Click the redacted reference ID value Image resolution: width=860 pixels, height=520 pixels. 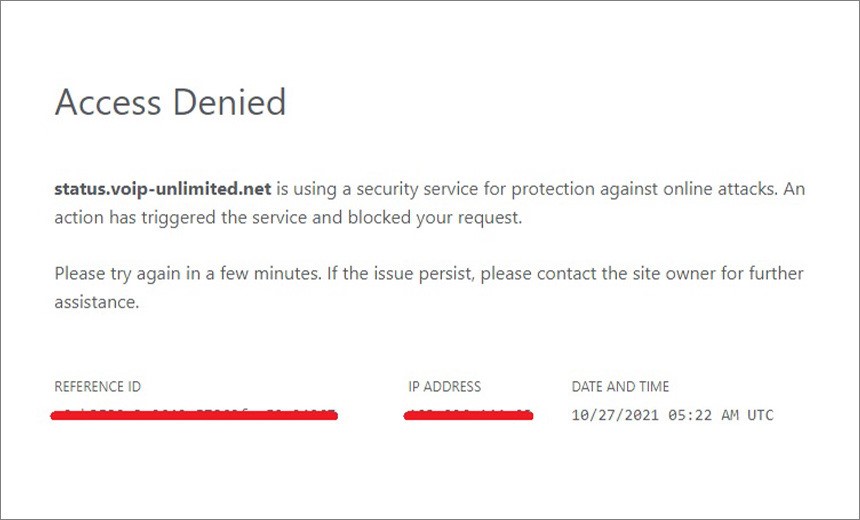coord(194,415)
